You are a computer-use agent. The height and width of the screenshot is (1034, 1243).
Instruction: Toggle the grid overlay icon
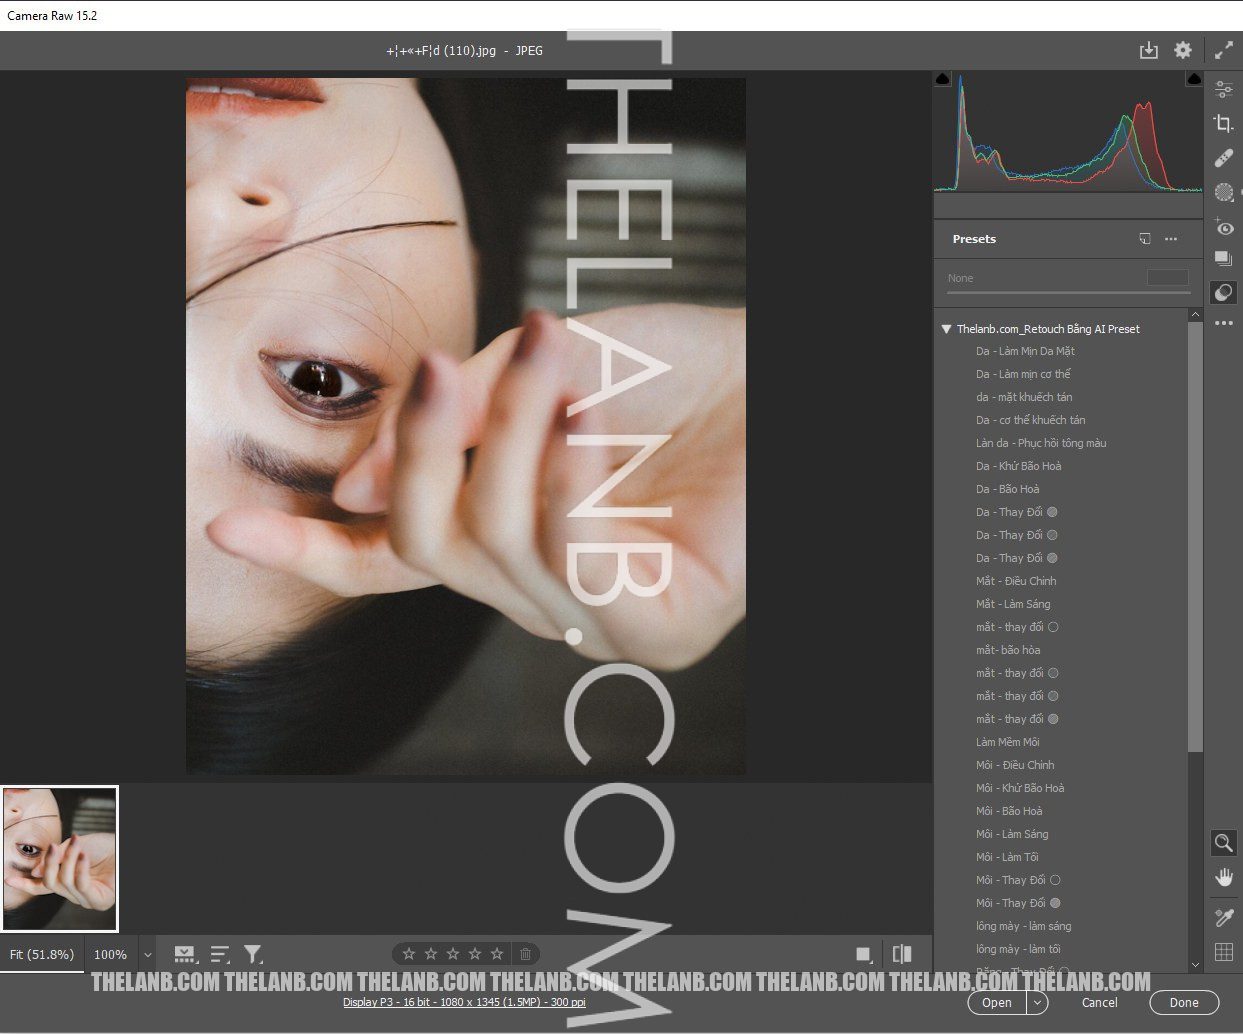[x=1223, y=952]
